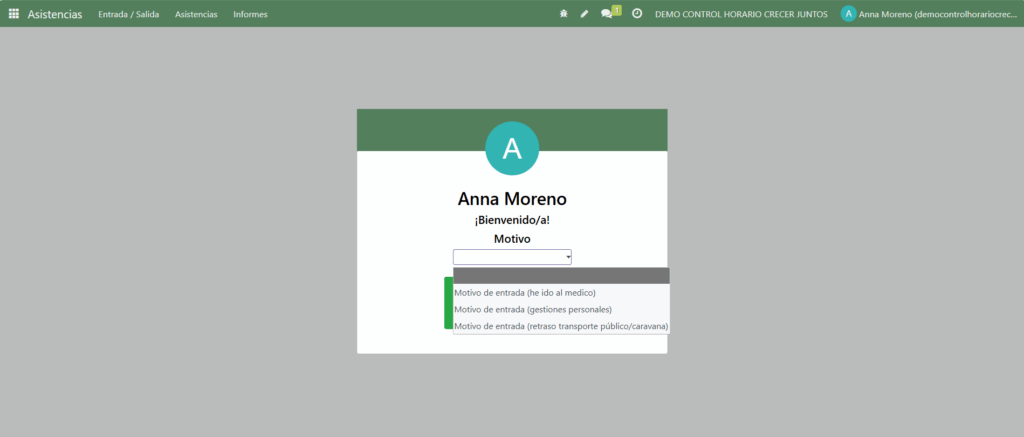Click the pencil edit icon in navbar
1024x437 pixels.
point(585,14)
